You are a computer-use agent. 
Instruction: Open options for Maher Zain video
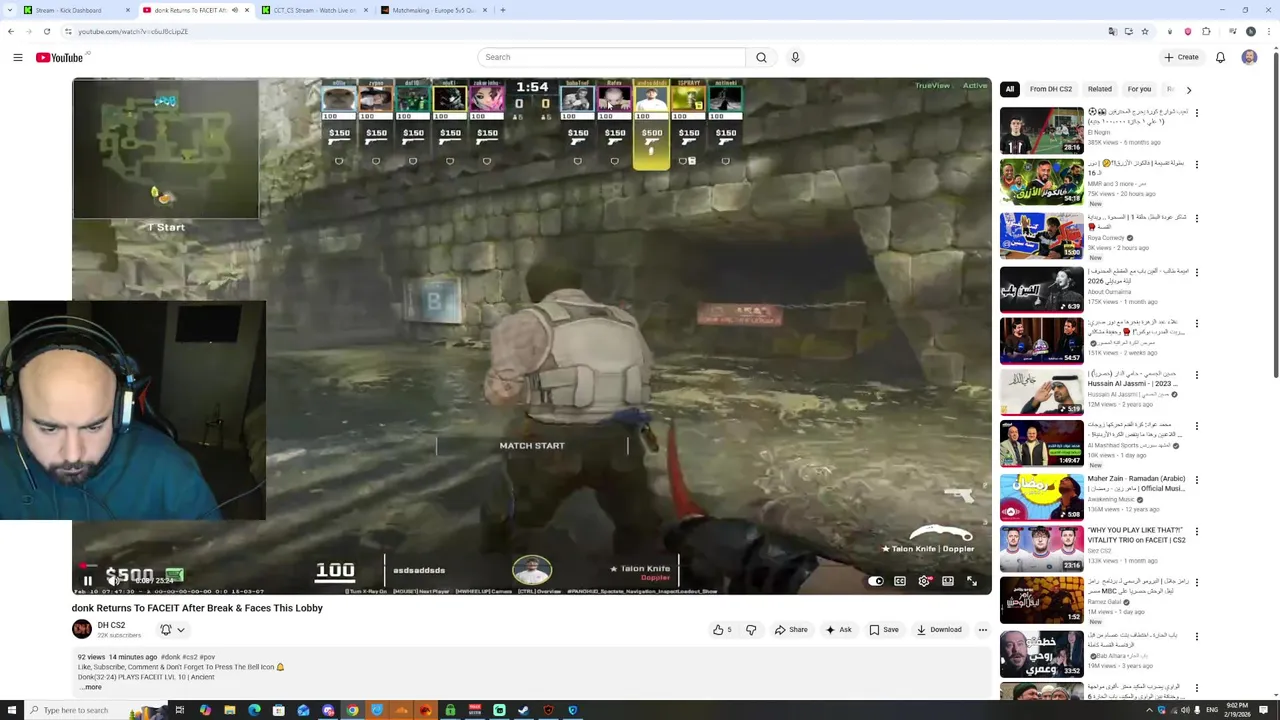[x=1196, y=480]
